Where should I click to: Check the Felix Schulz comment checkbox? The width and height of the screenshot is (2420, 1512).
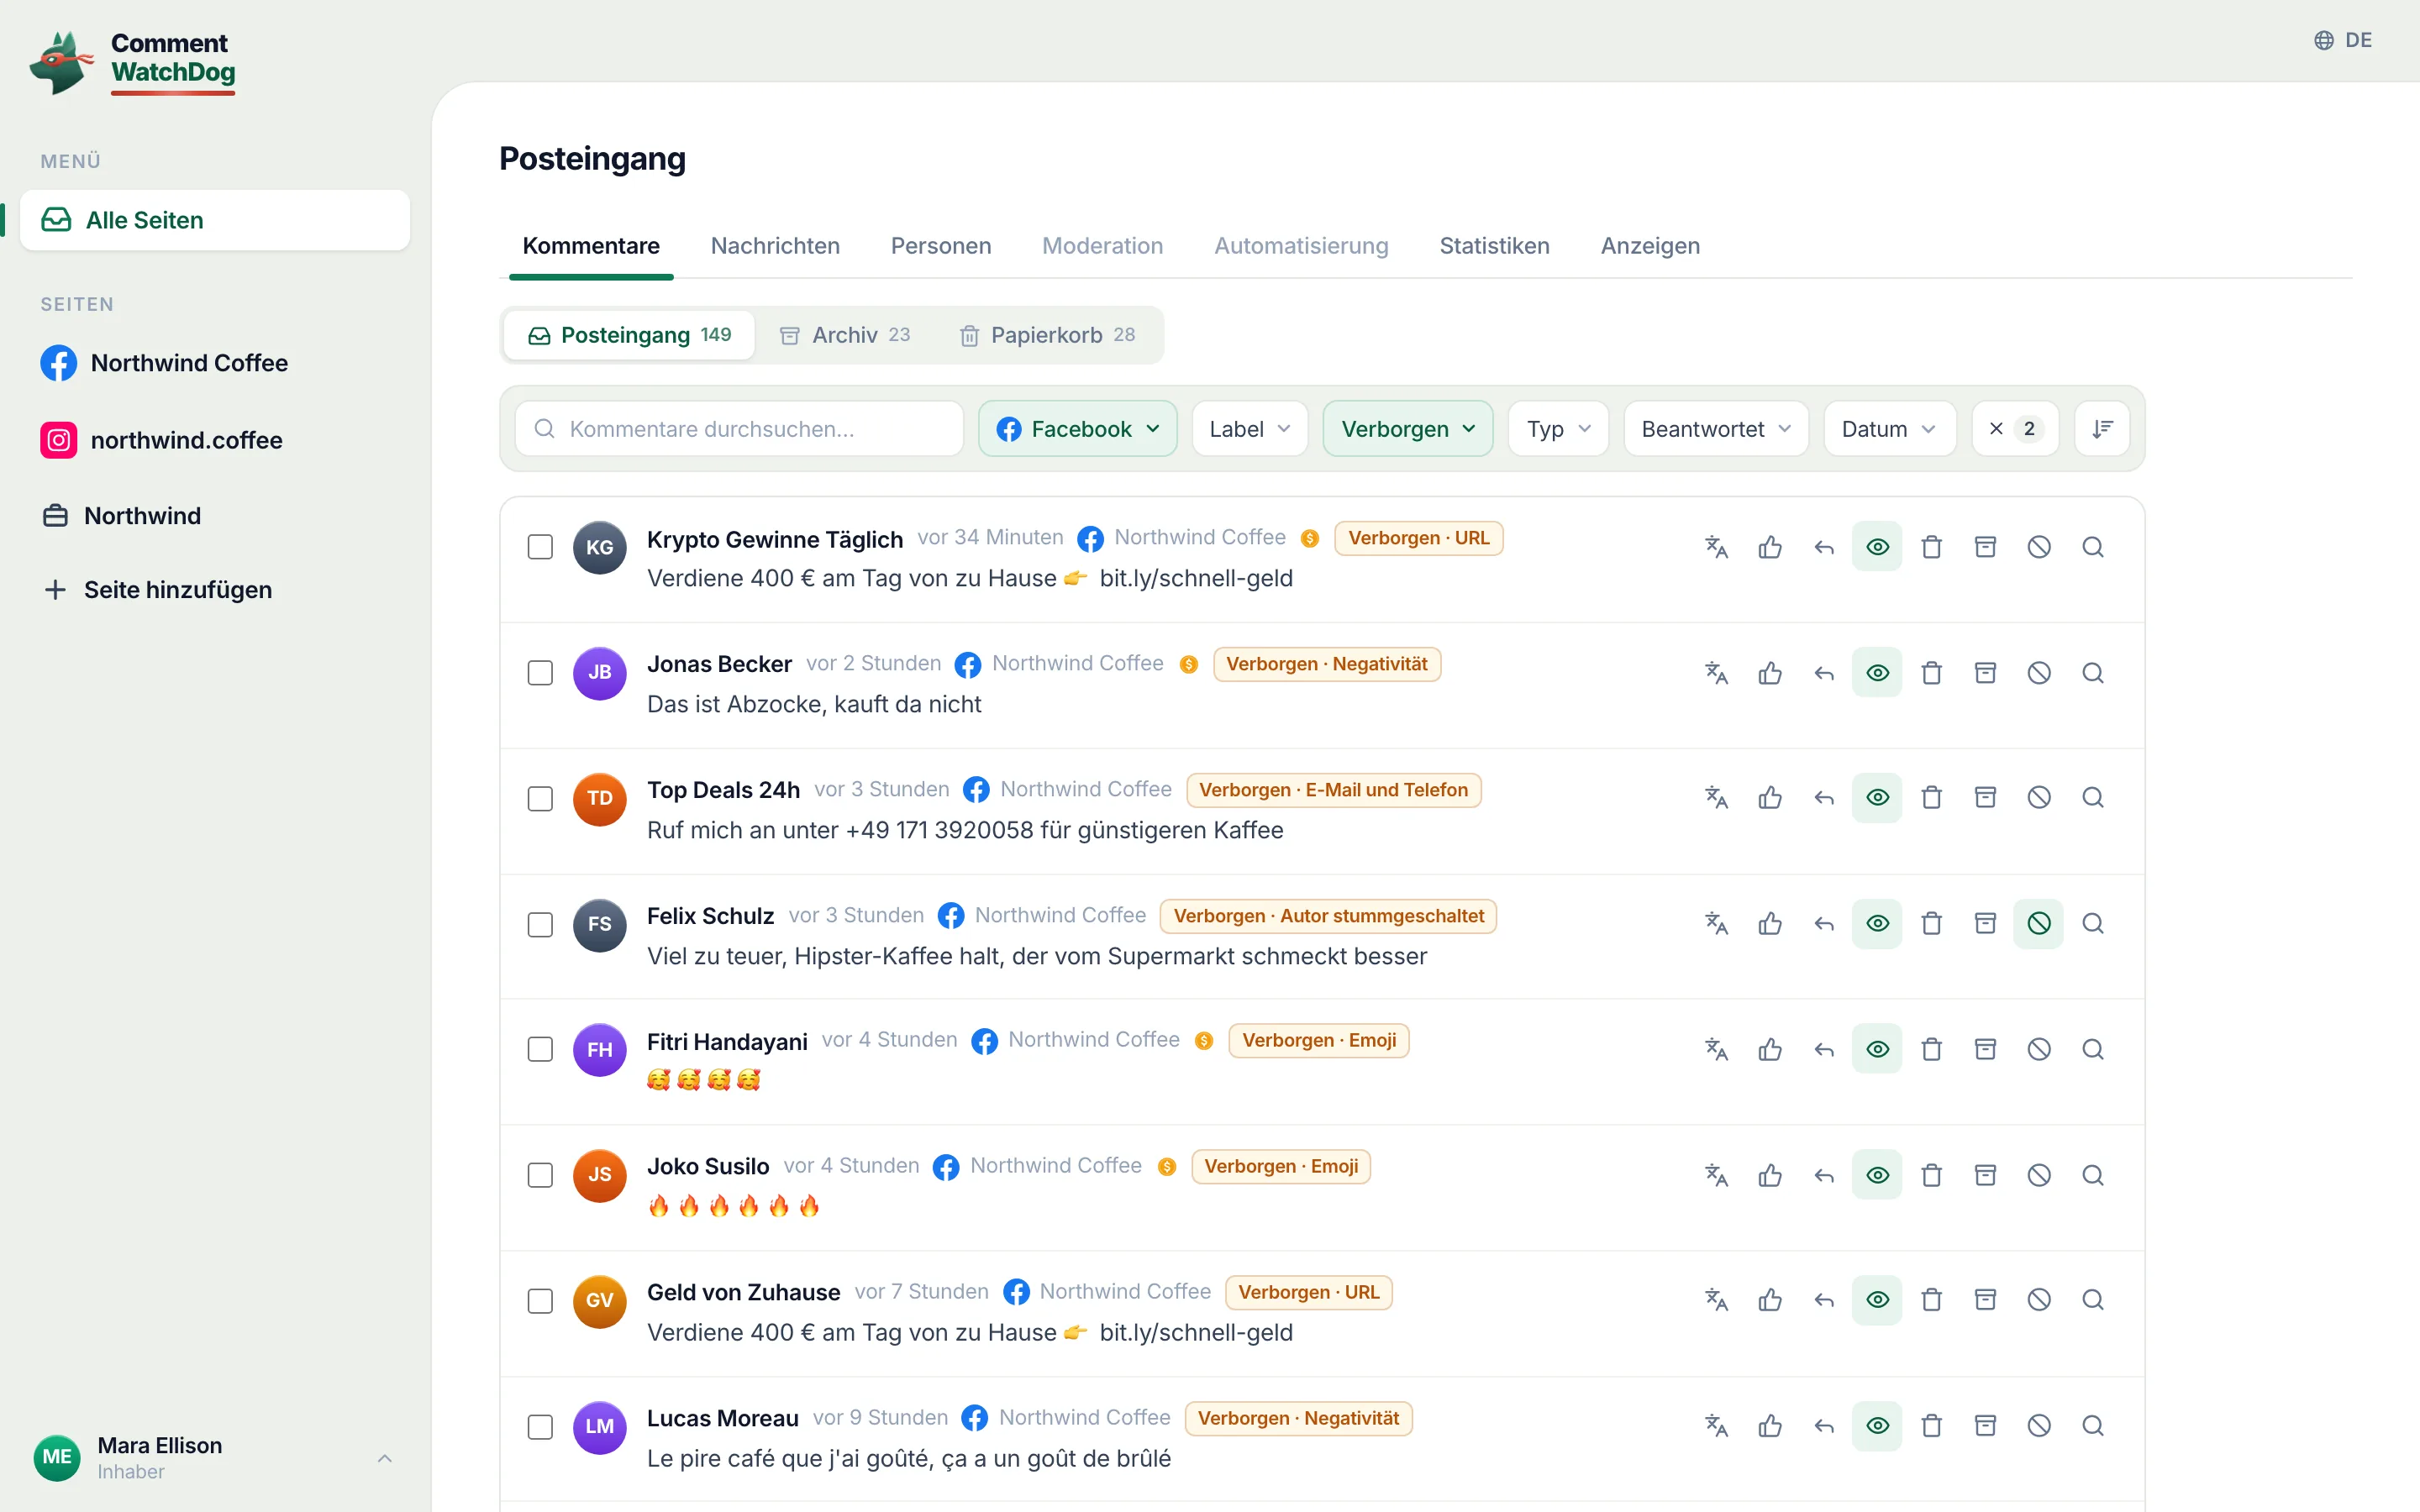tap(540, 925)
